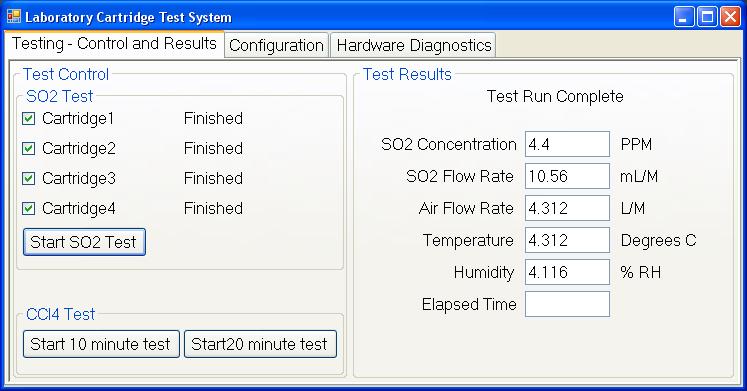Click the SO2 Concentration value field
Screen dimensions: 747x391
click(x=567, y=144)
